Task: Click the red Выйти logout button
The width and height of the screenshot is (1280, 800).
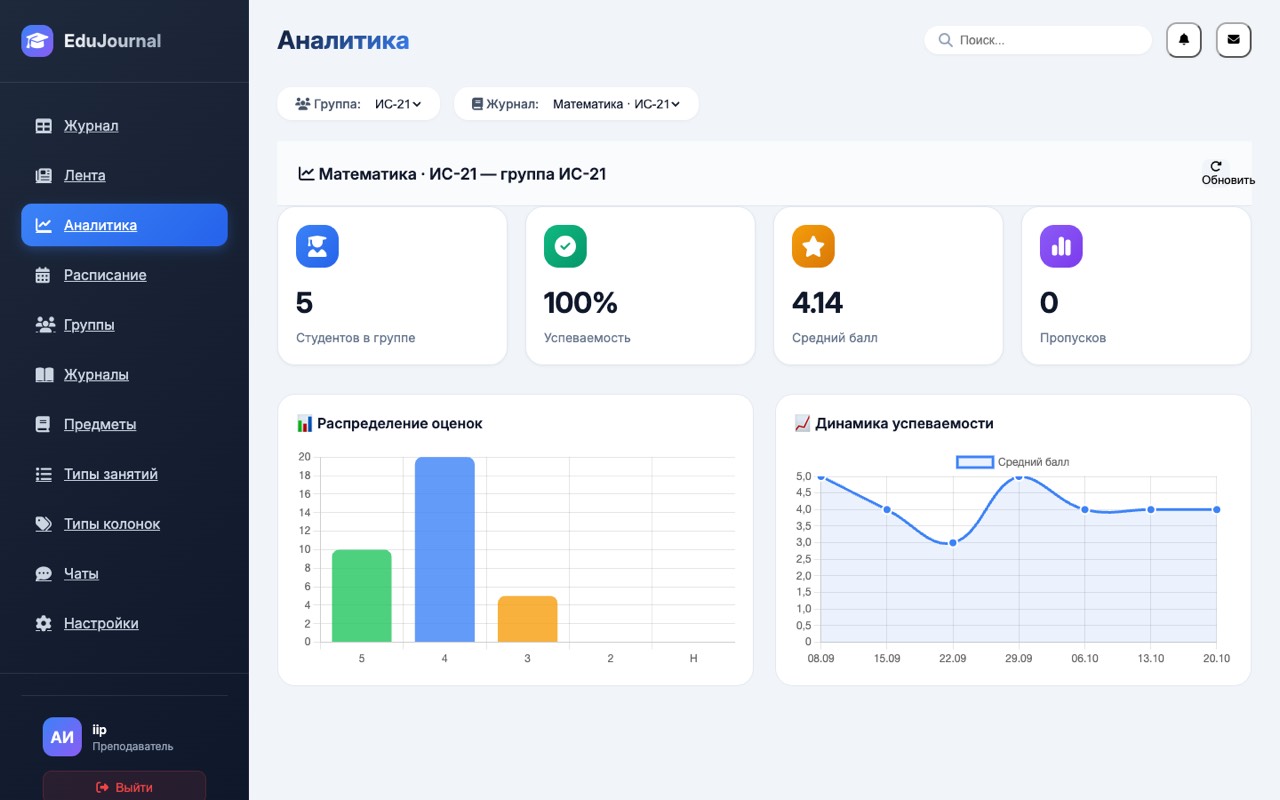Action: 124,787
